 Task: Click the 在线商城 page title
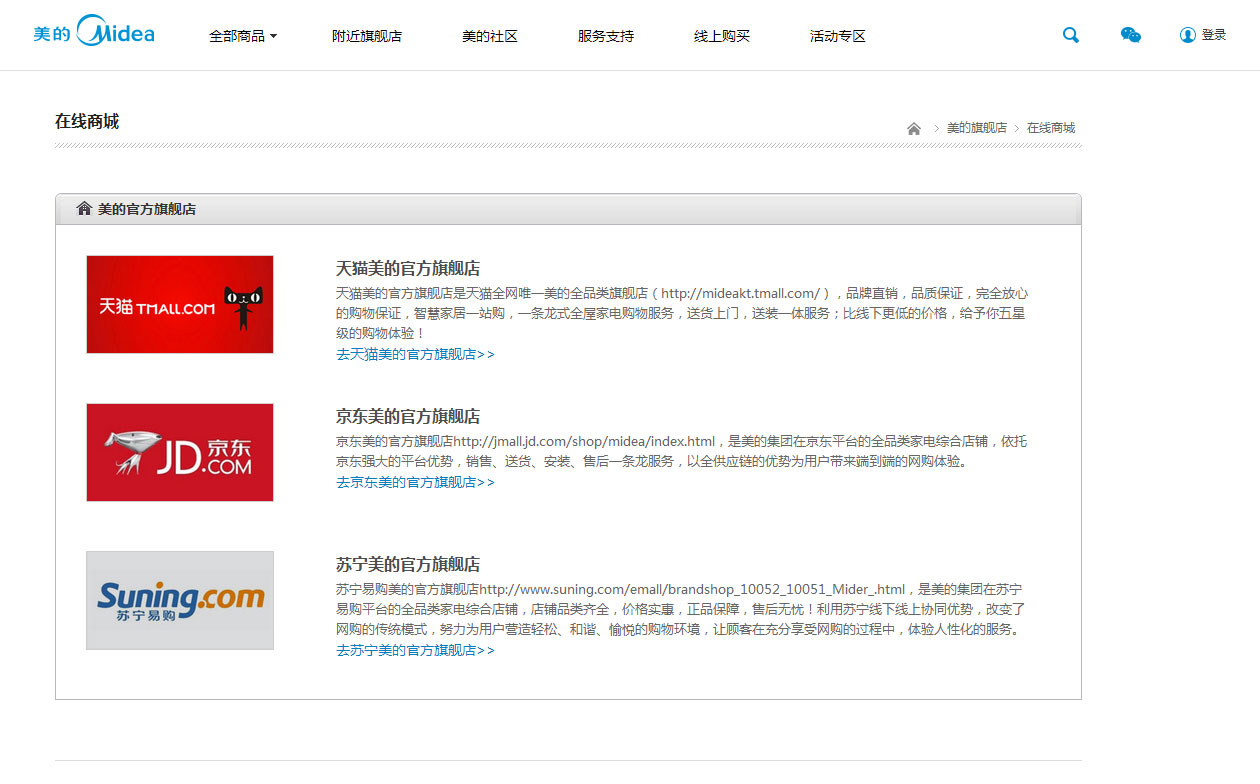[87, 121]
